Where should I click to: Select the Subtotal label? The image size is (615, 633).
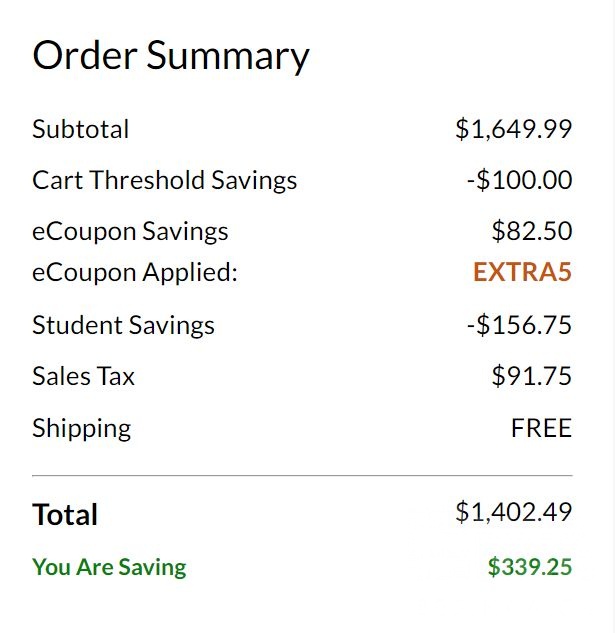tap(80, 129)
